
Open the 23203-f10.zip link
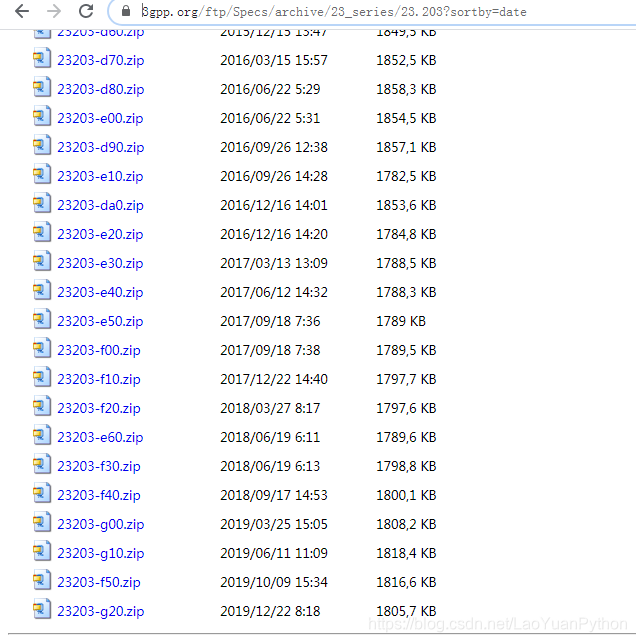click(99, 380)
